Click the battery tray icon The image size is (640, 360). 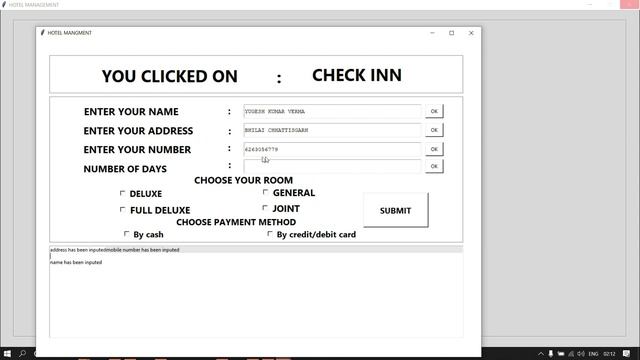[x=561, y=354]
